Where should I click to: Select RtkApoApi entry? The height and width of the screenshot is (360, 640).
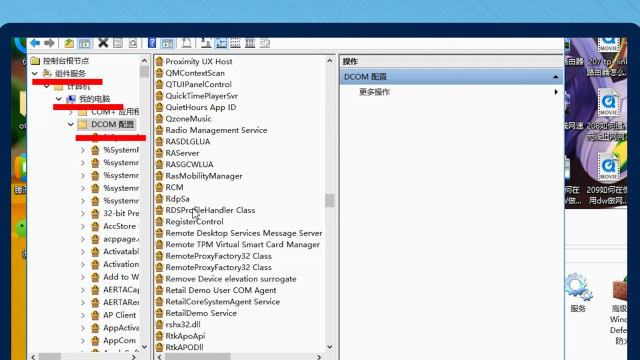(x=185, y=336)
